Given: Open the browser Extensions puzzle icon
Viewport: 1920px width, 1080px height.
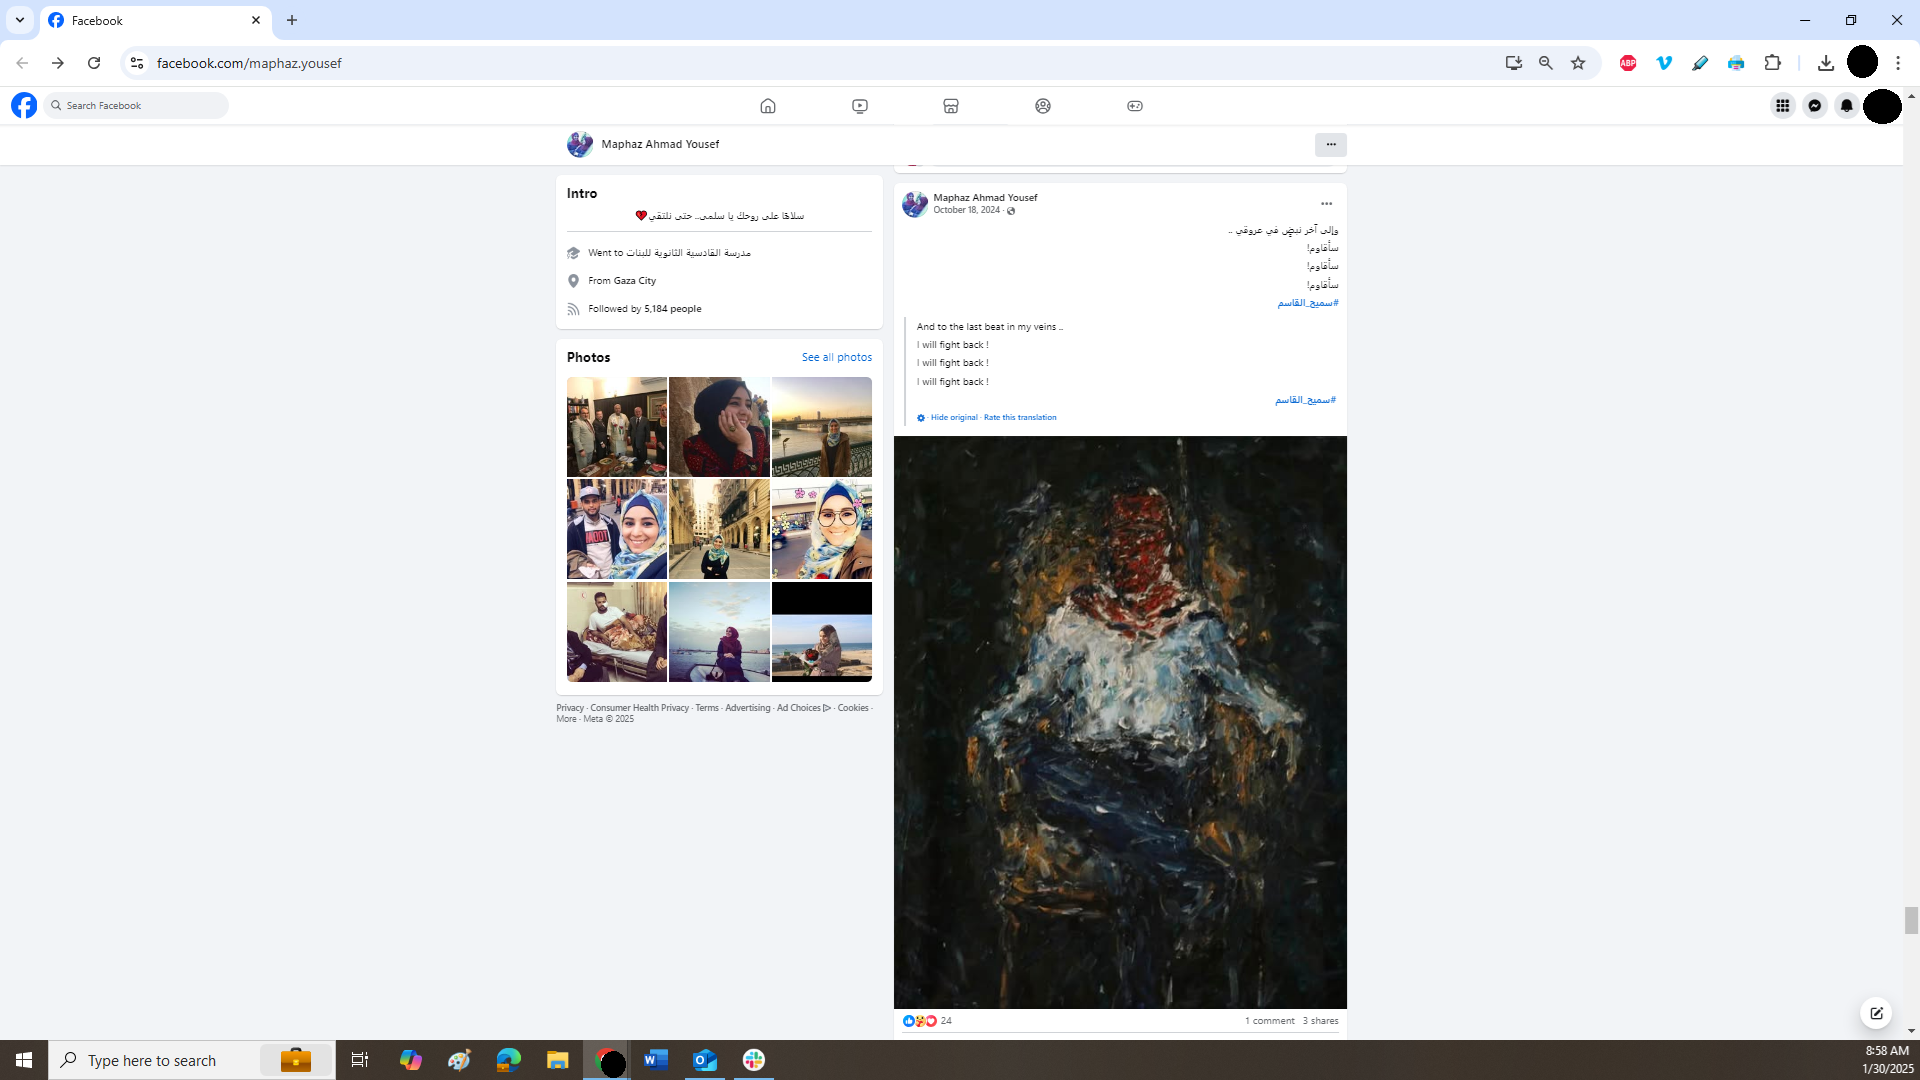Looking at the screenshot, I should coord(1772,63).
